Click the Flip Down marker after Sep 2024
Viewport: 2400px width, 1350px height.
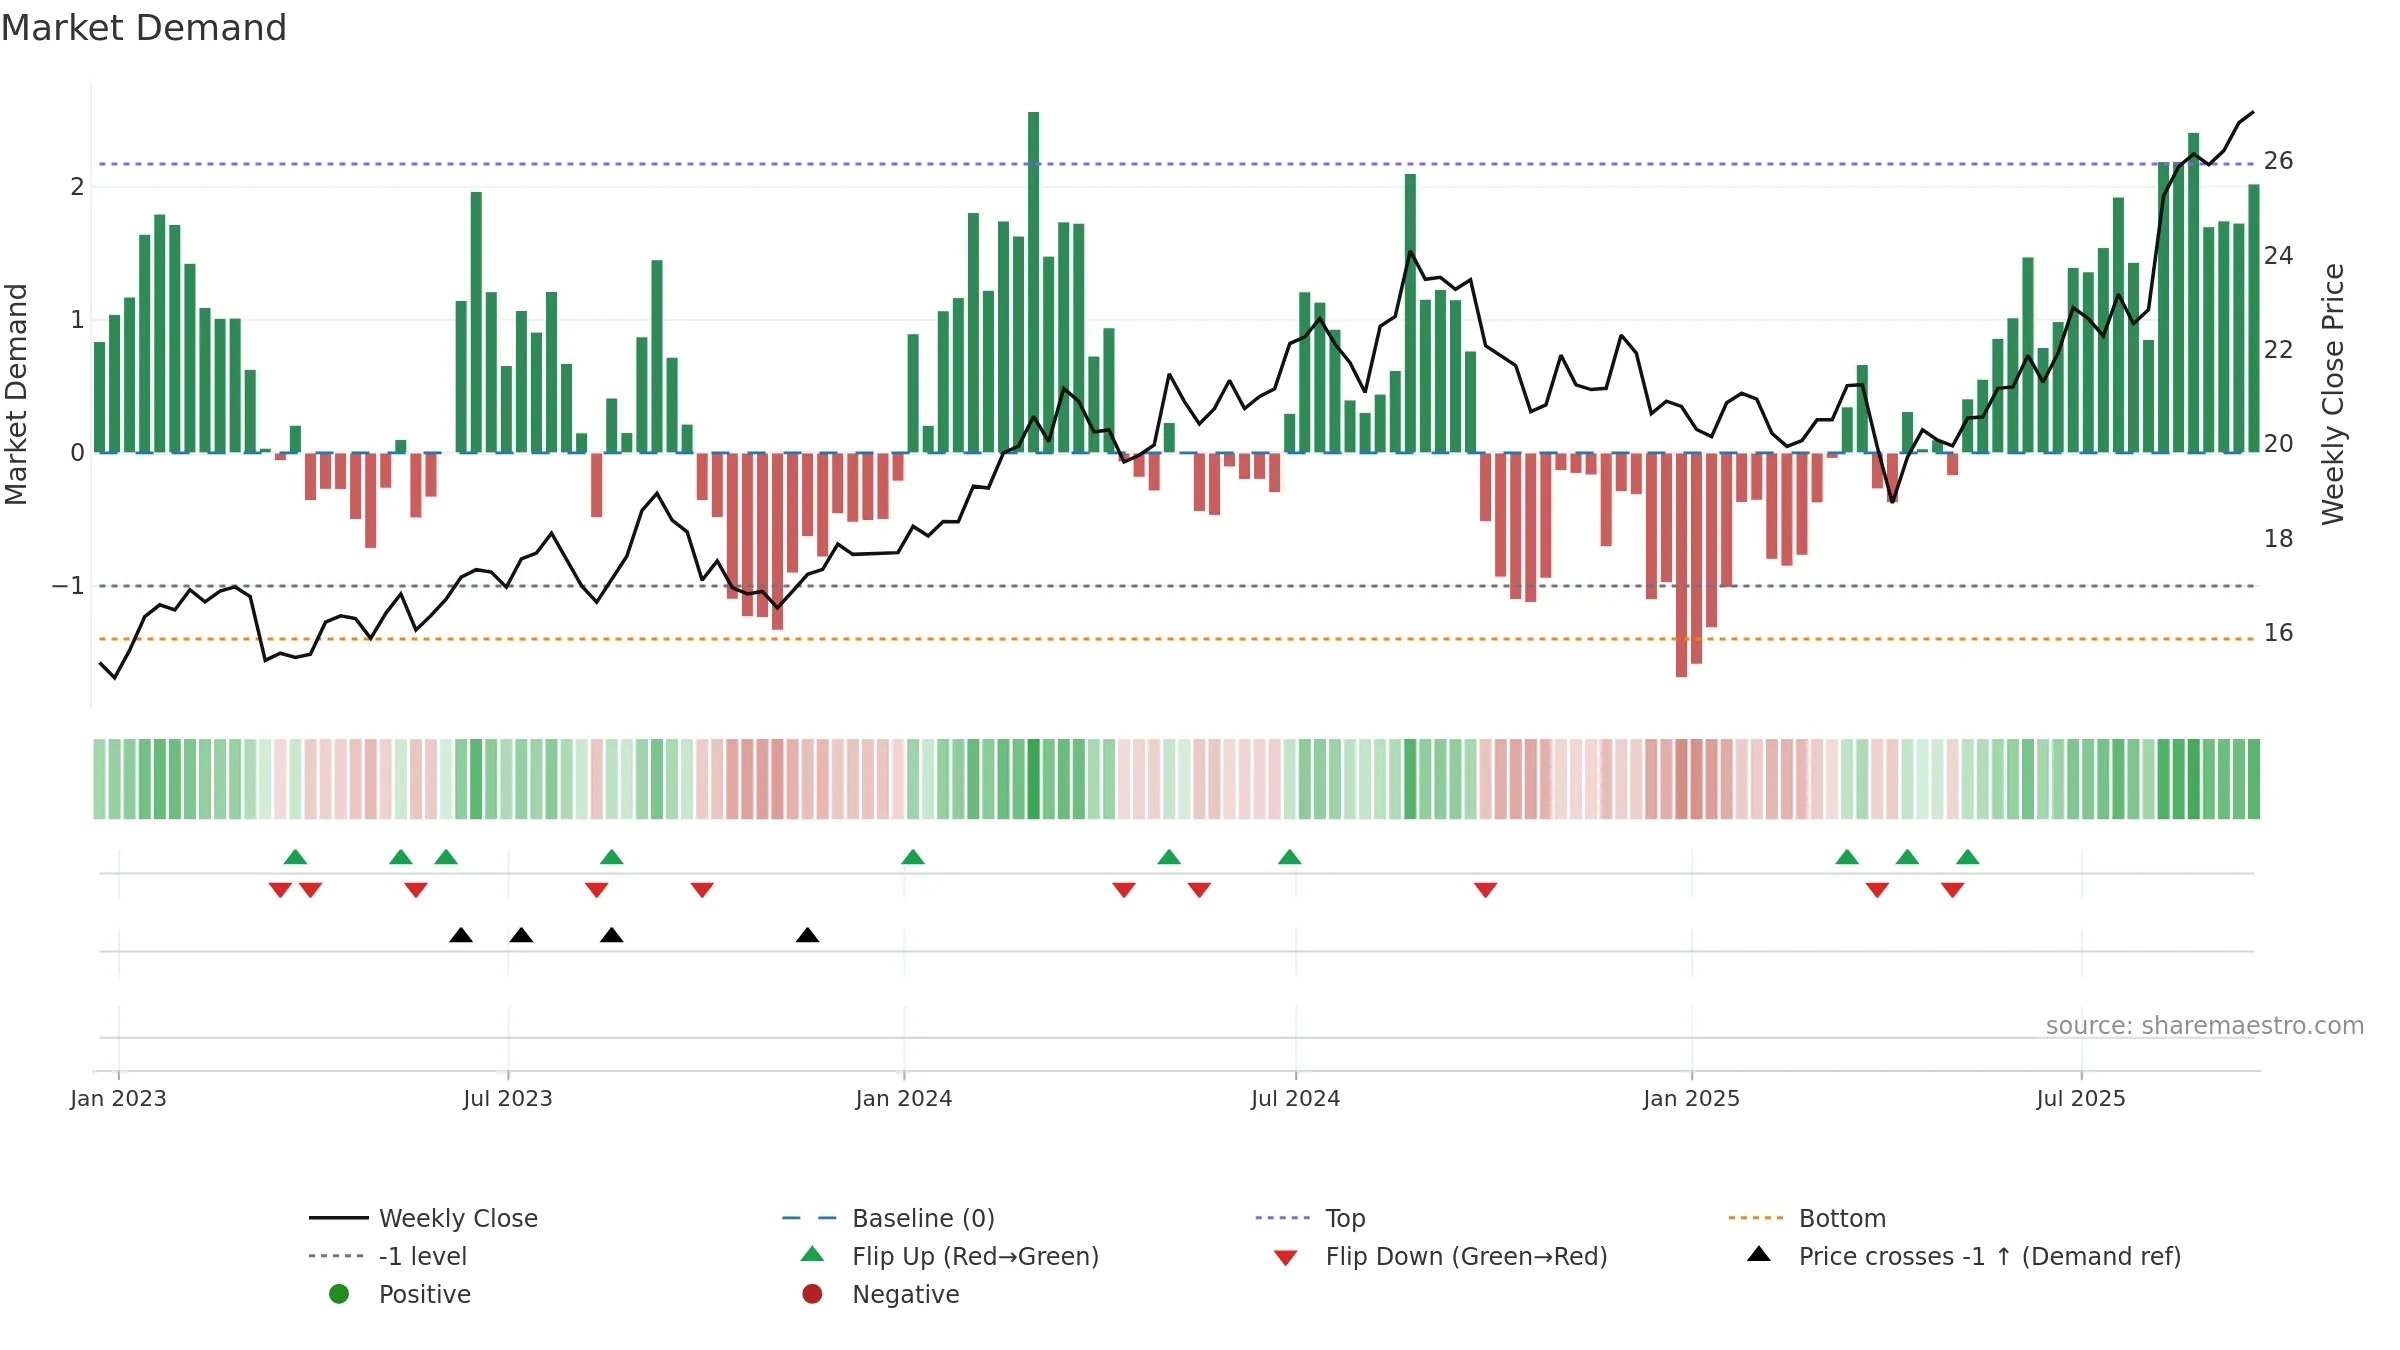1486,890
